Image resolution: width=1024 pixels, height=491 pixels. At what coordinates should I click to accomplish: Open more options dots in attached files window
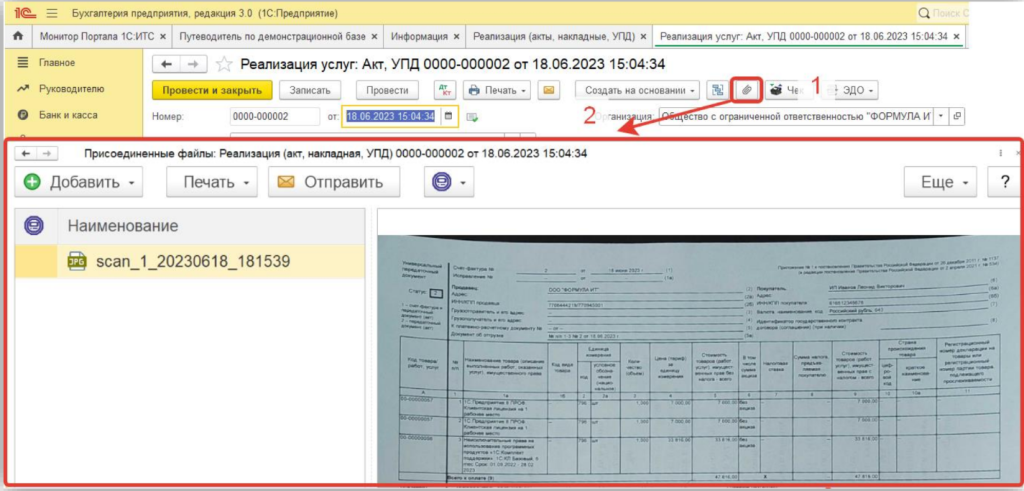tap(1000, 153)
